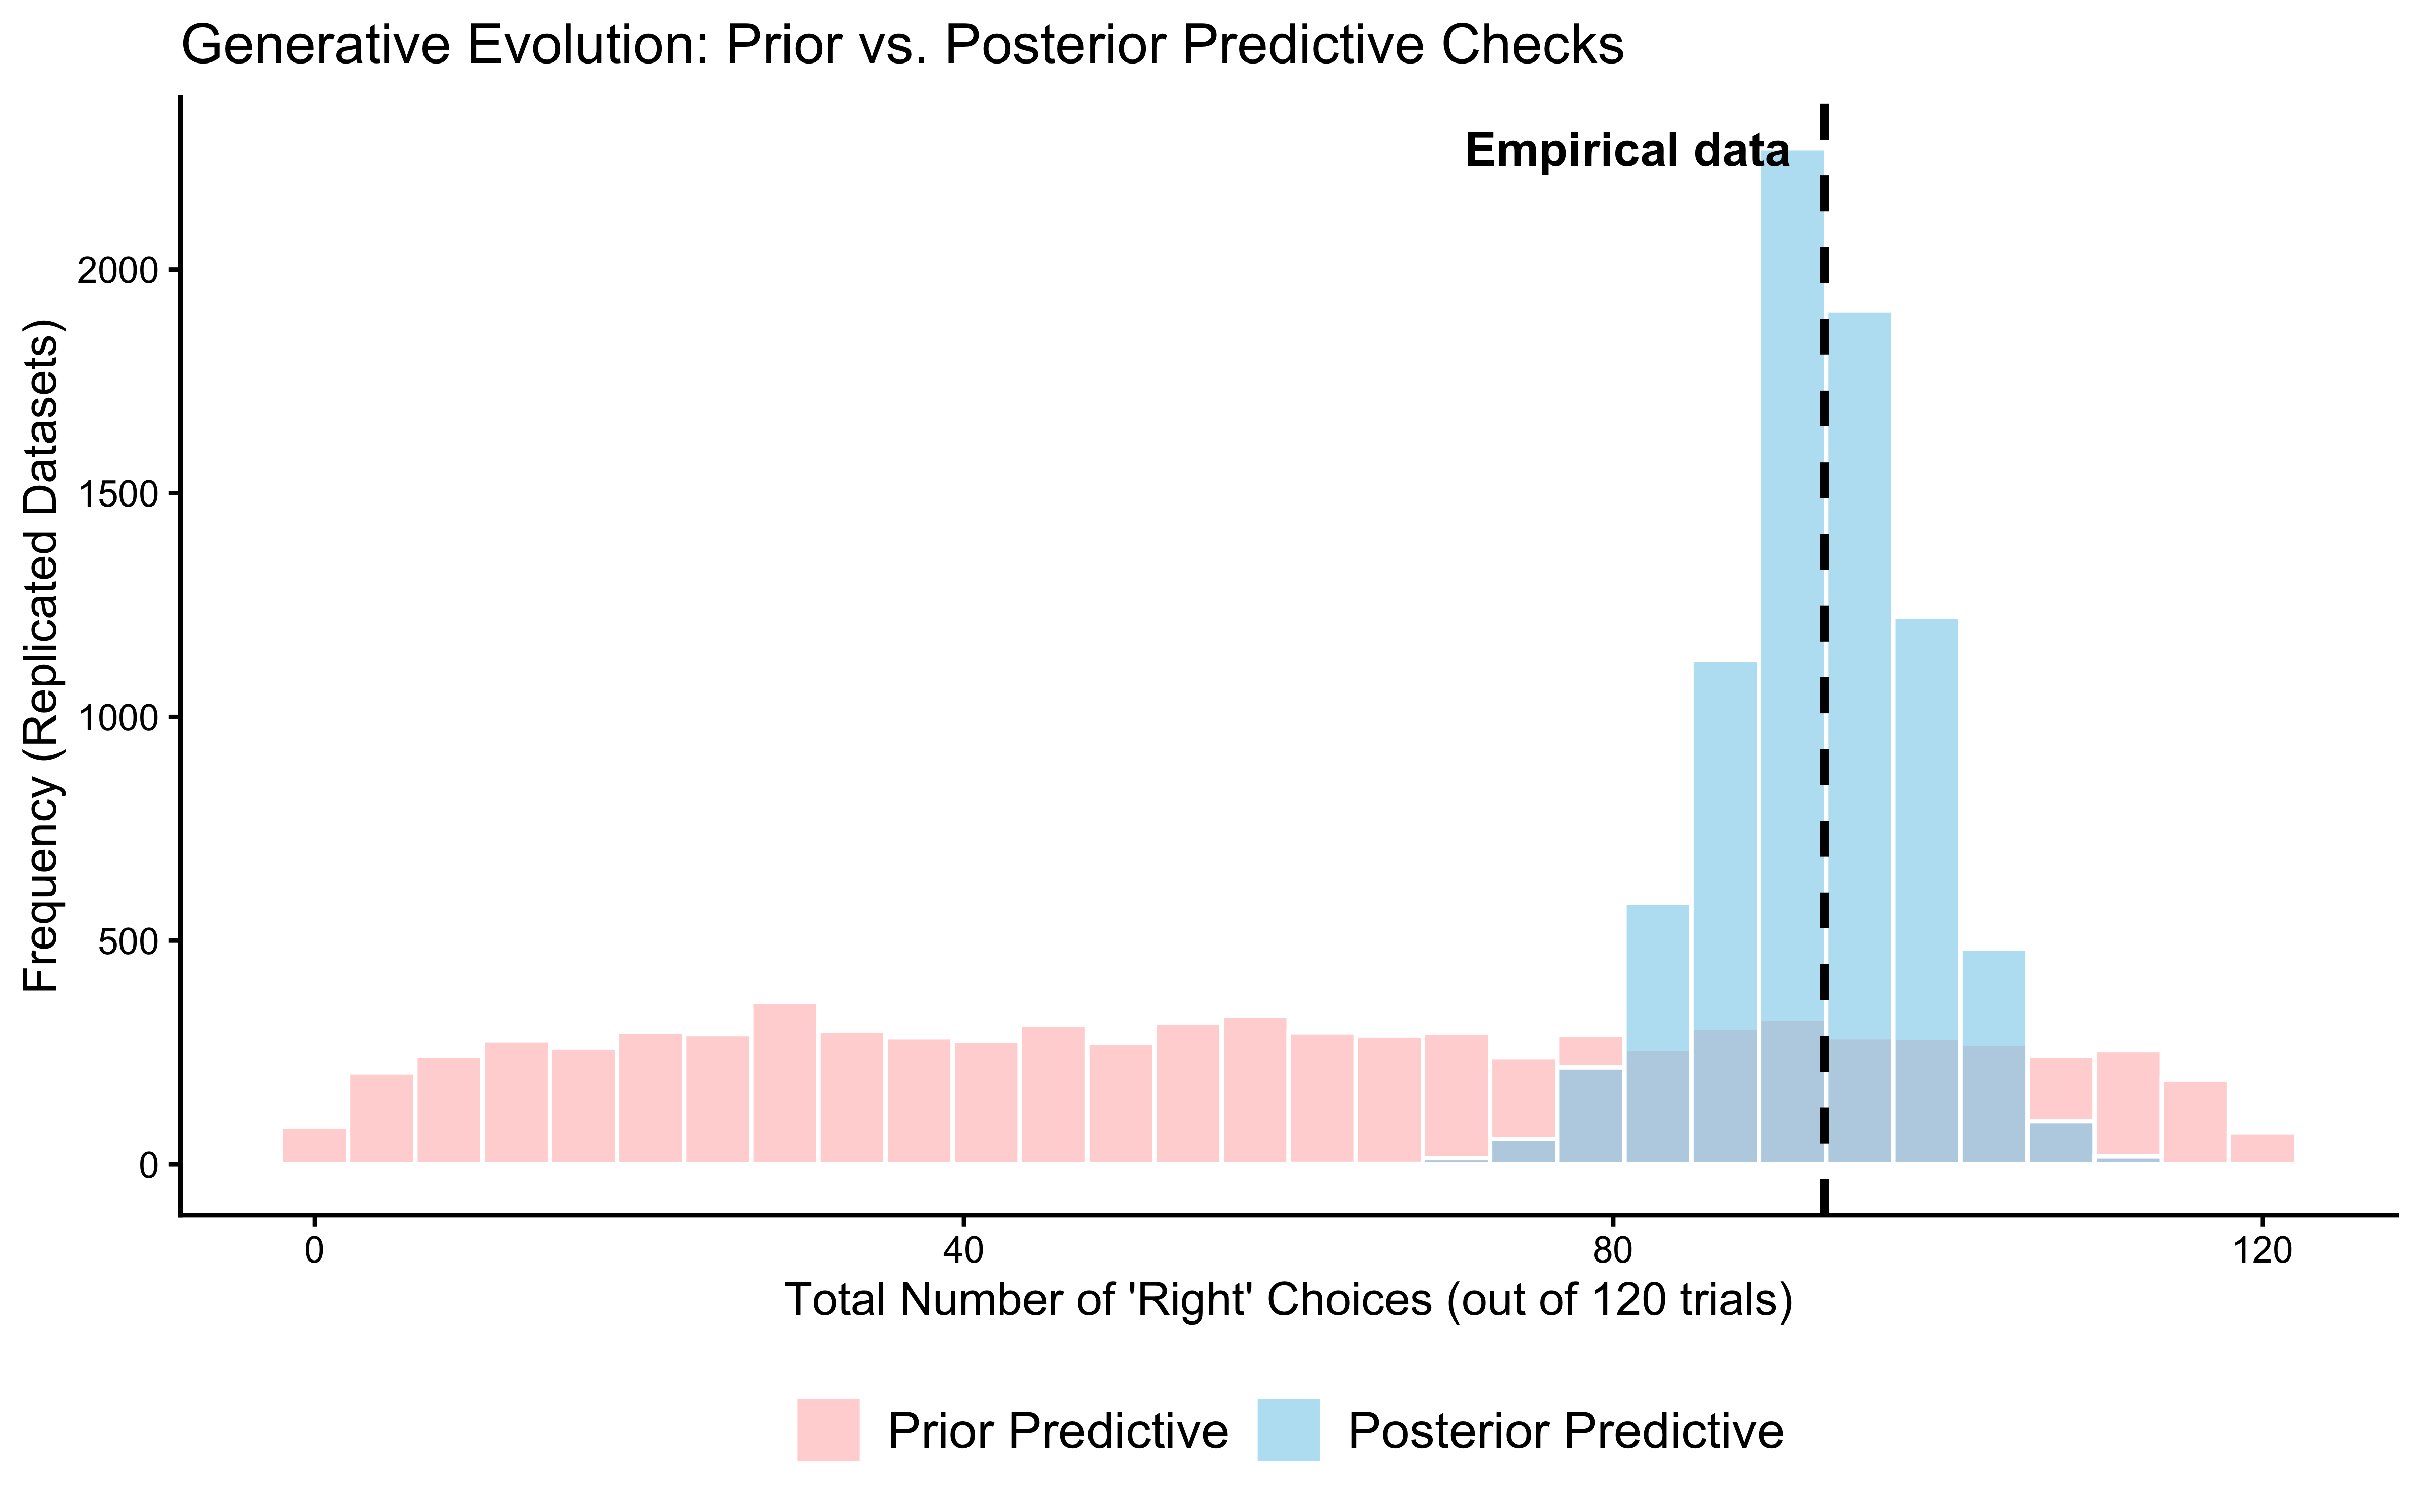Click the rightmost pink prior histogram bar

click(x=2262, y=1148)
